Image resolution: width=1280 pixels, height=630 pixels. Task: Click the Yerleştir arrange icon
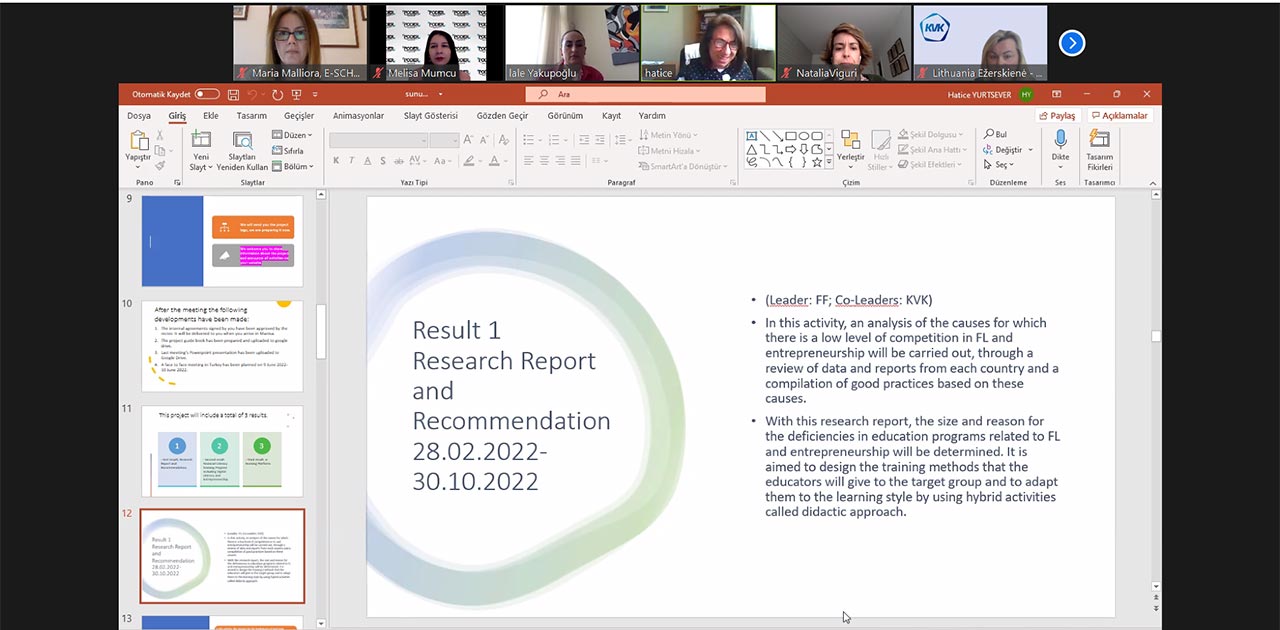click(850, 141)
